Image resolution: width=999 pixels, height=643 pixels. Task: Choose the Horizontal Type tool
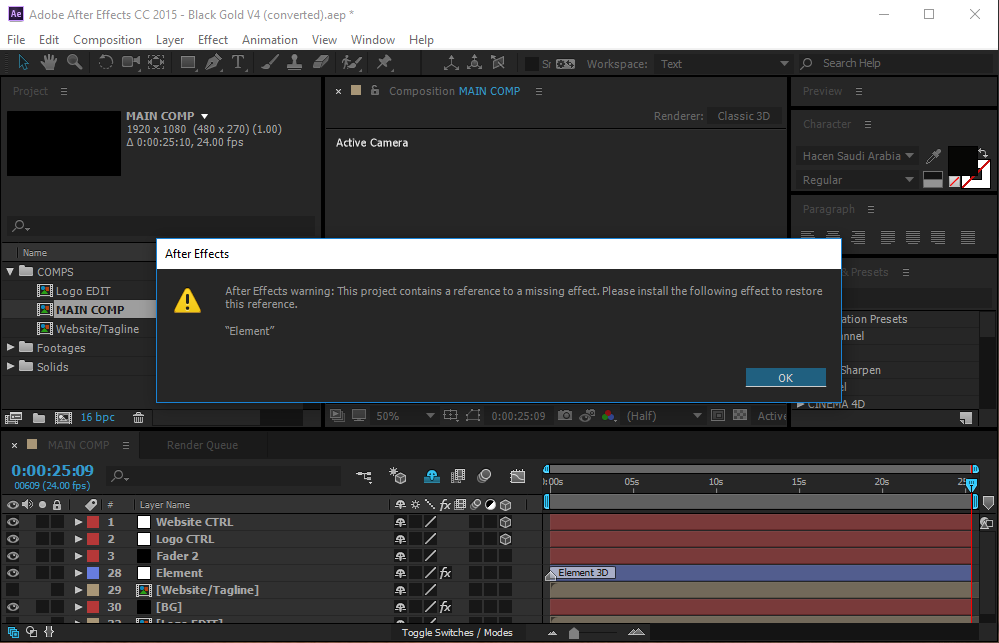click(238, 63)
